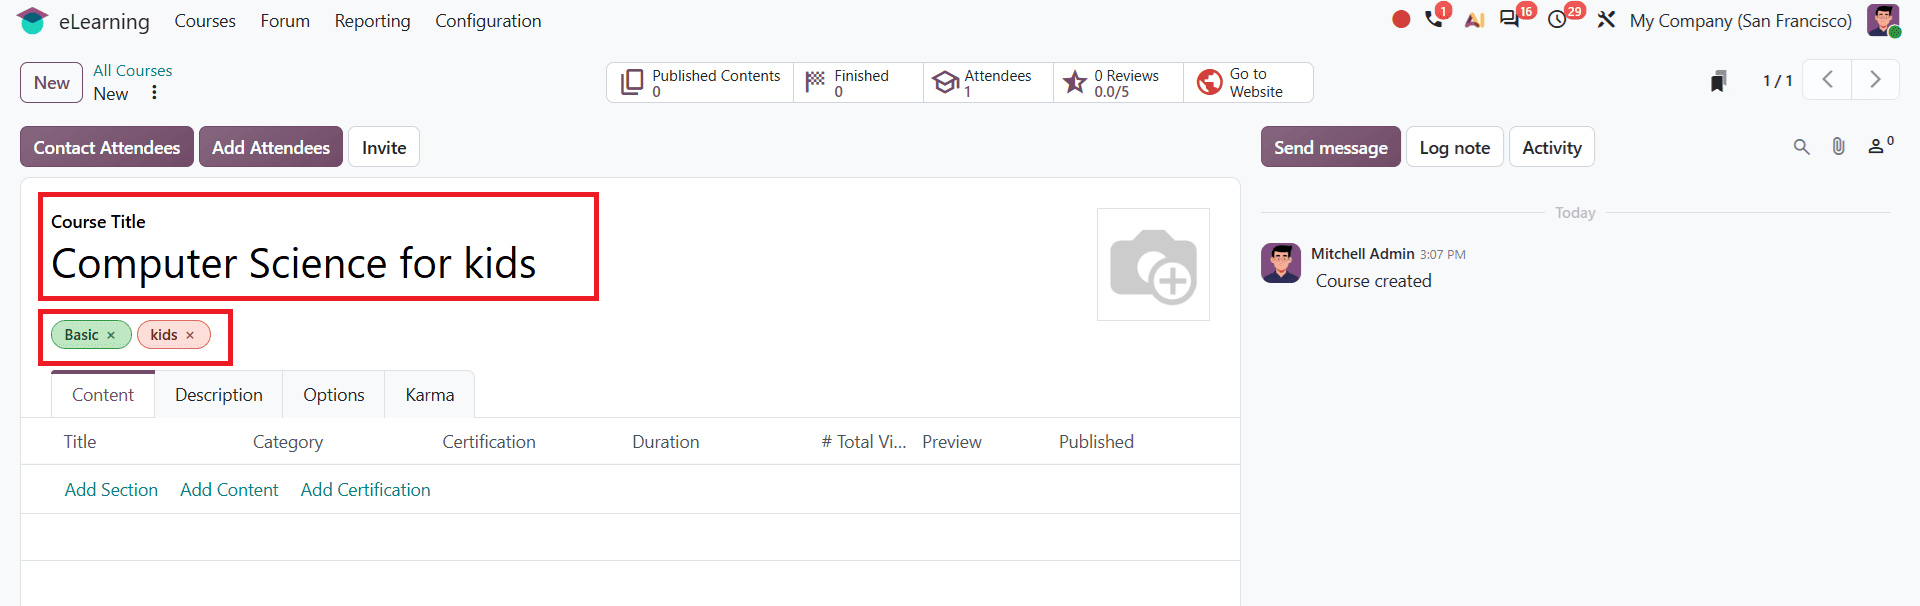Image resolution: width=1920 pixels, height=606 pixels.
Task: Sort by Duration column header
Action: pos(666,442)
